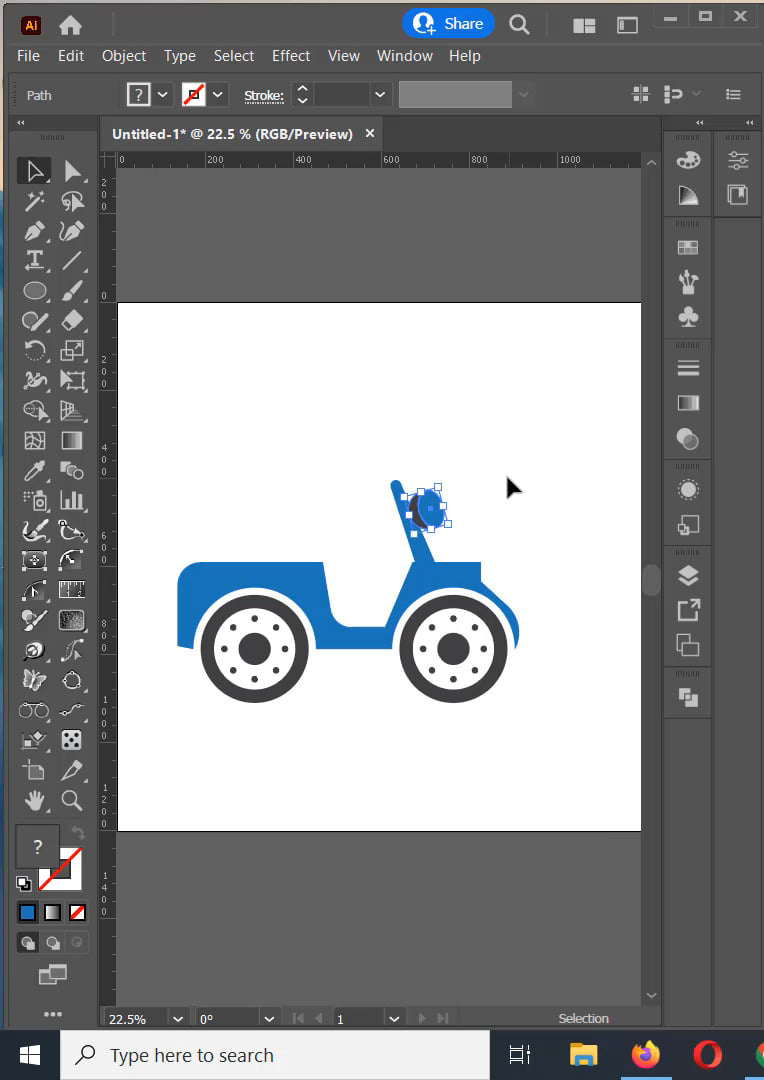Open the Window menu
This screenshot has height=1080, width=764.
[x=404, y=56]
